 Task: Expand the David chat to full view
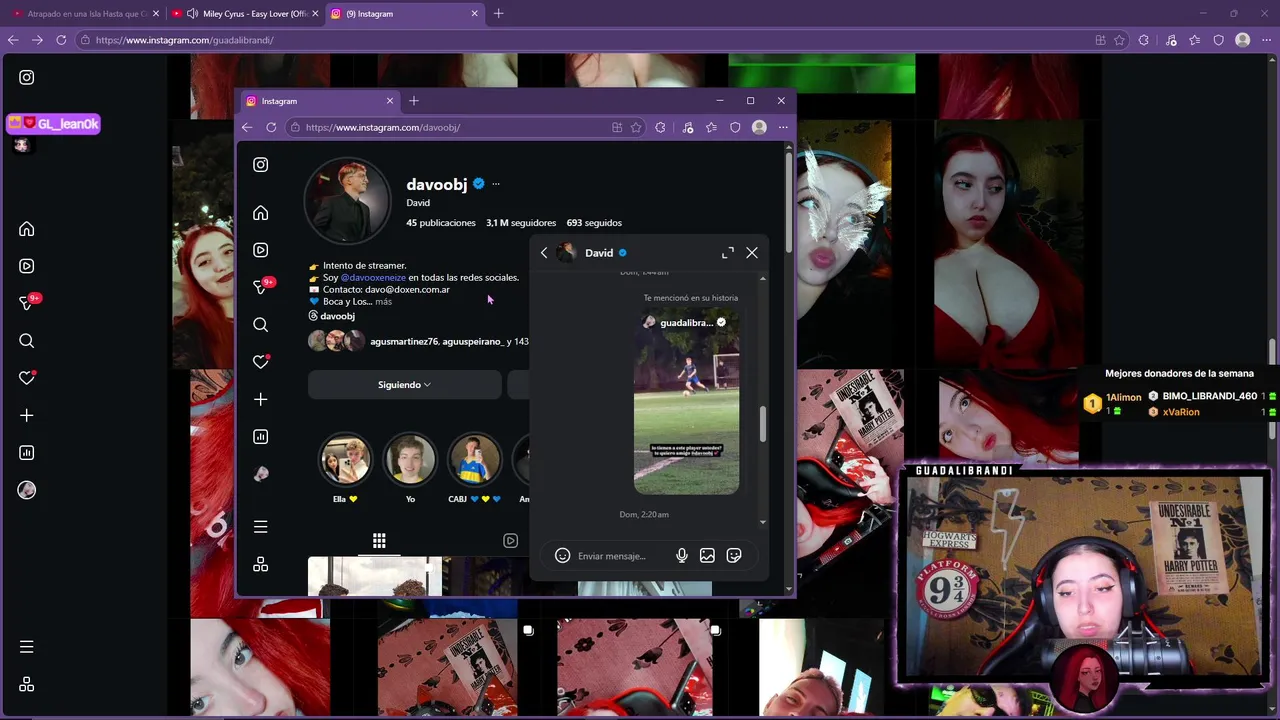click(727, 253)
